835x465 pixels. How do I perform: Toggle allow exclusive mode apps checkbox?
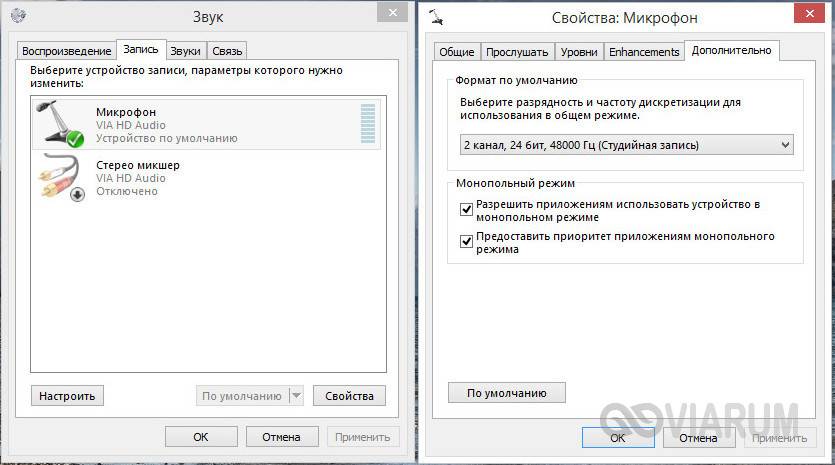pos(466,209)
